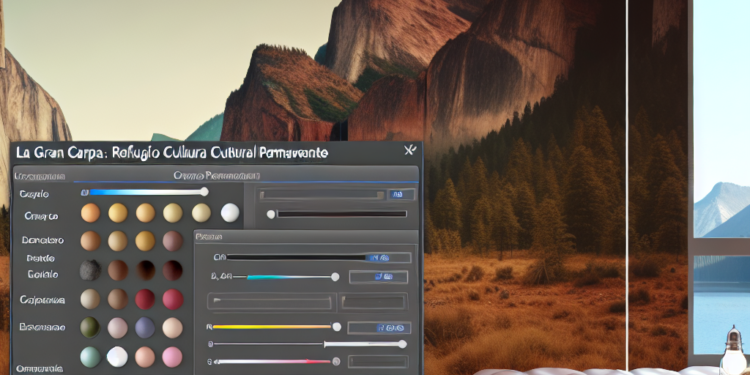Select the tan swatch left of crimson
Screen dimensions: 750x375
pyautogui.click(x=118, y=299)
